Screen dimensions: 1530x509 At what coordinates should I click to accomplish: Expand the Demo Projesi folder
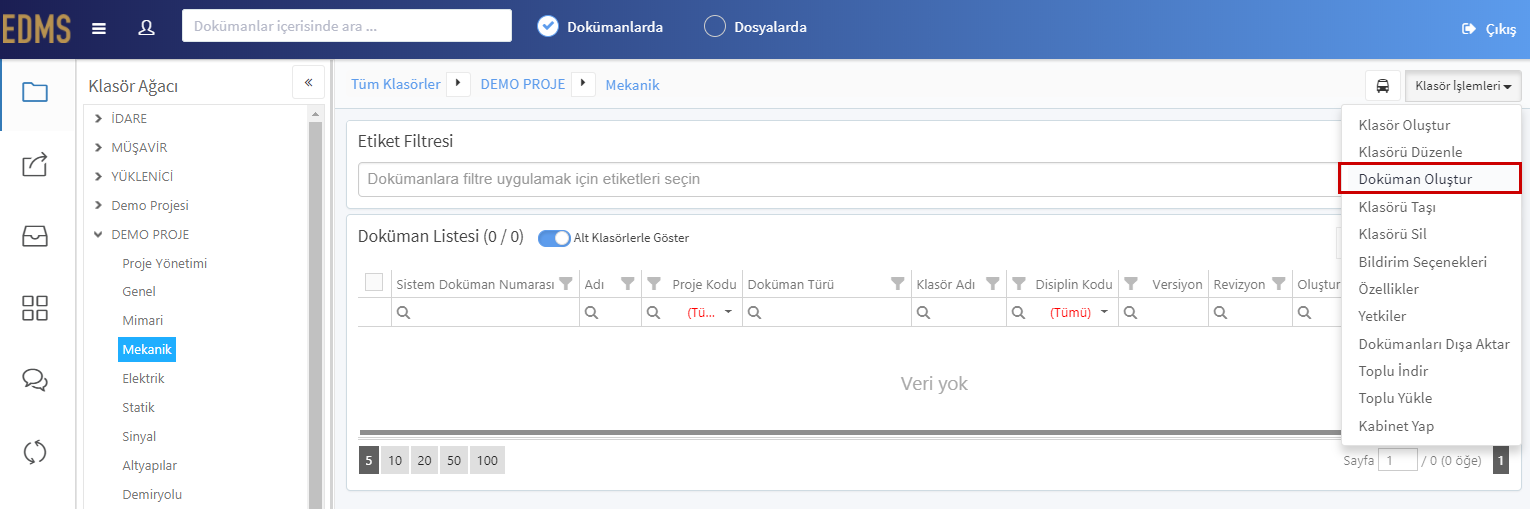point(98,206)
